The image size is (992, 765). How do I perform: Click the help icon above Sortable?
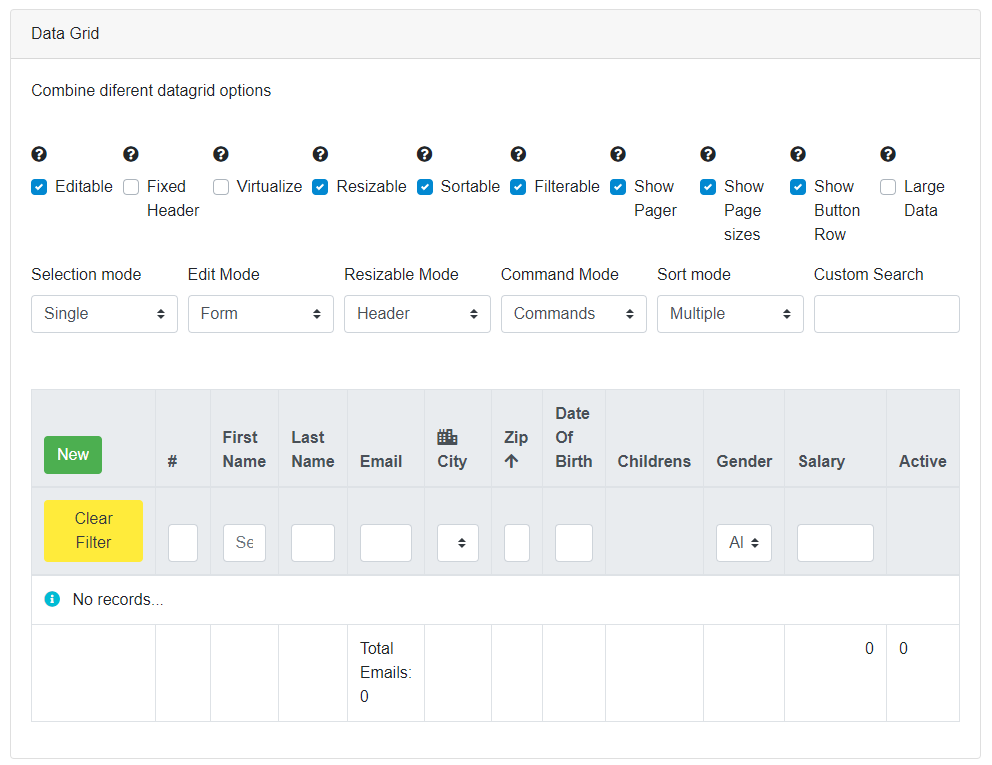[424, 154]
